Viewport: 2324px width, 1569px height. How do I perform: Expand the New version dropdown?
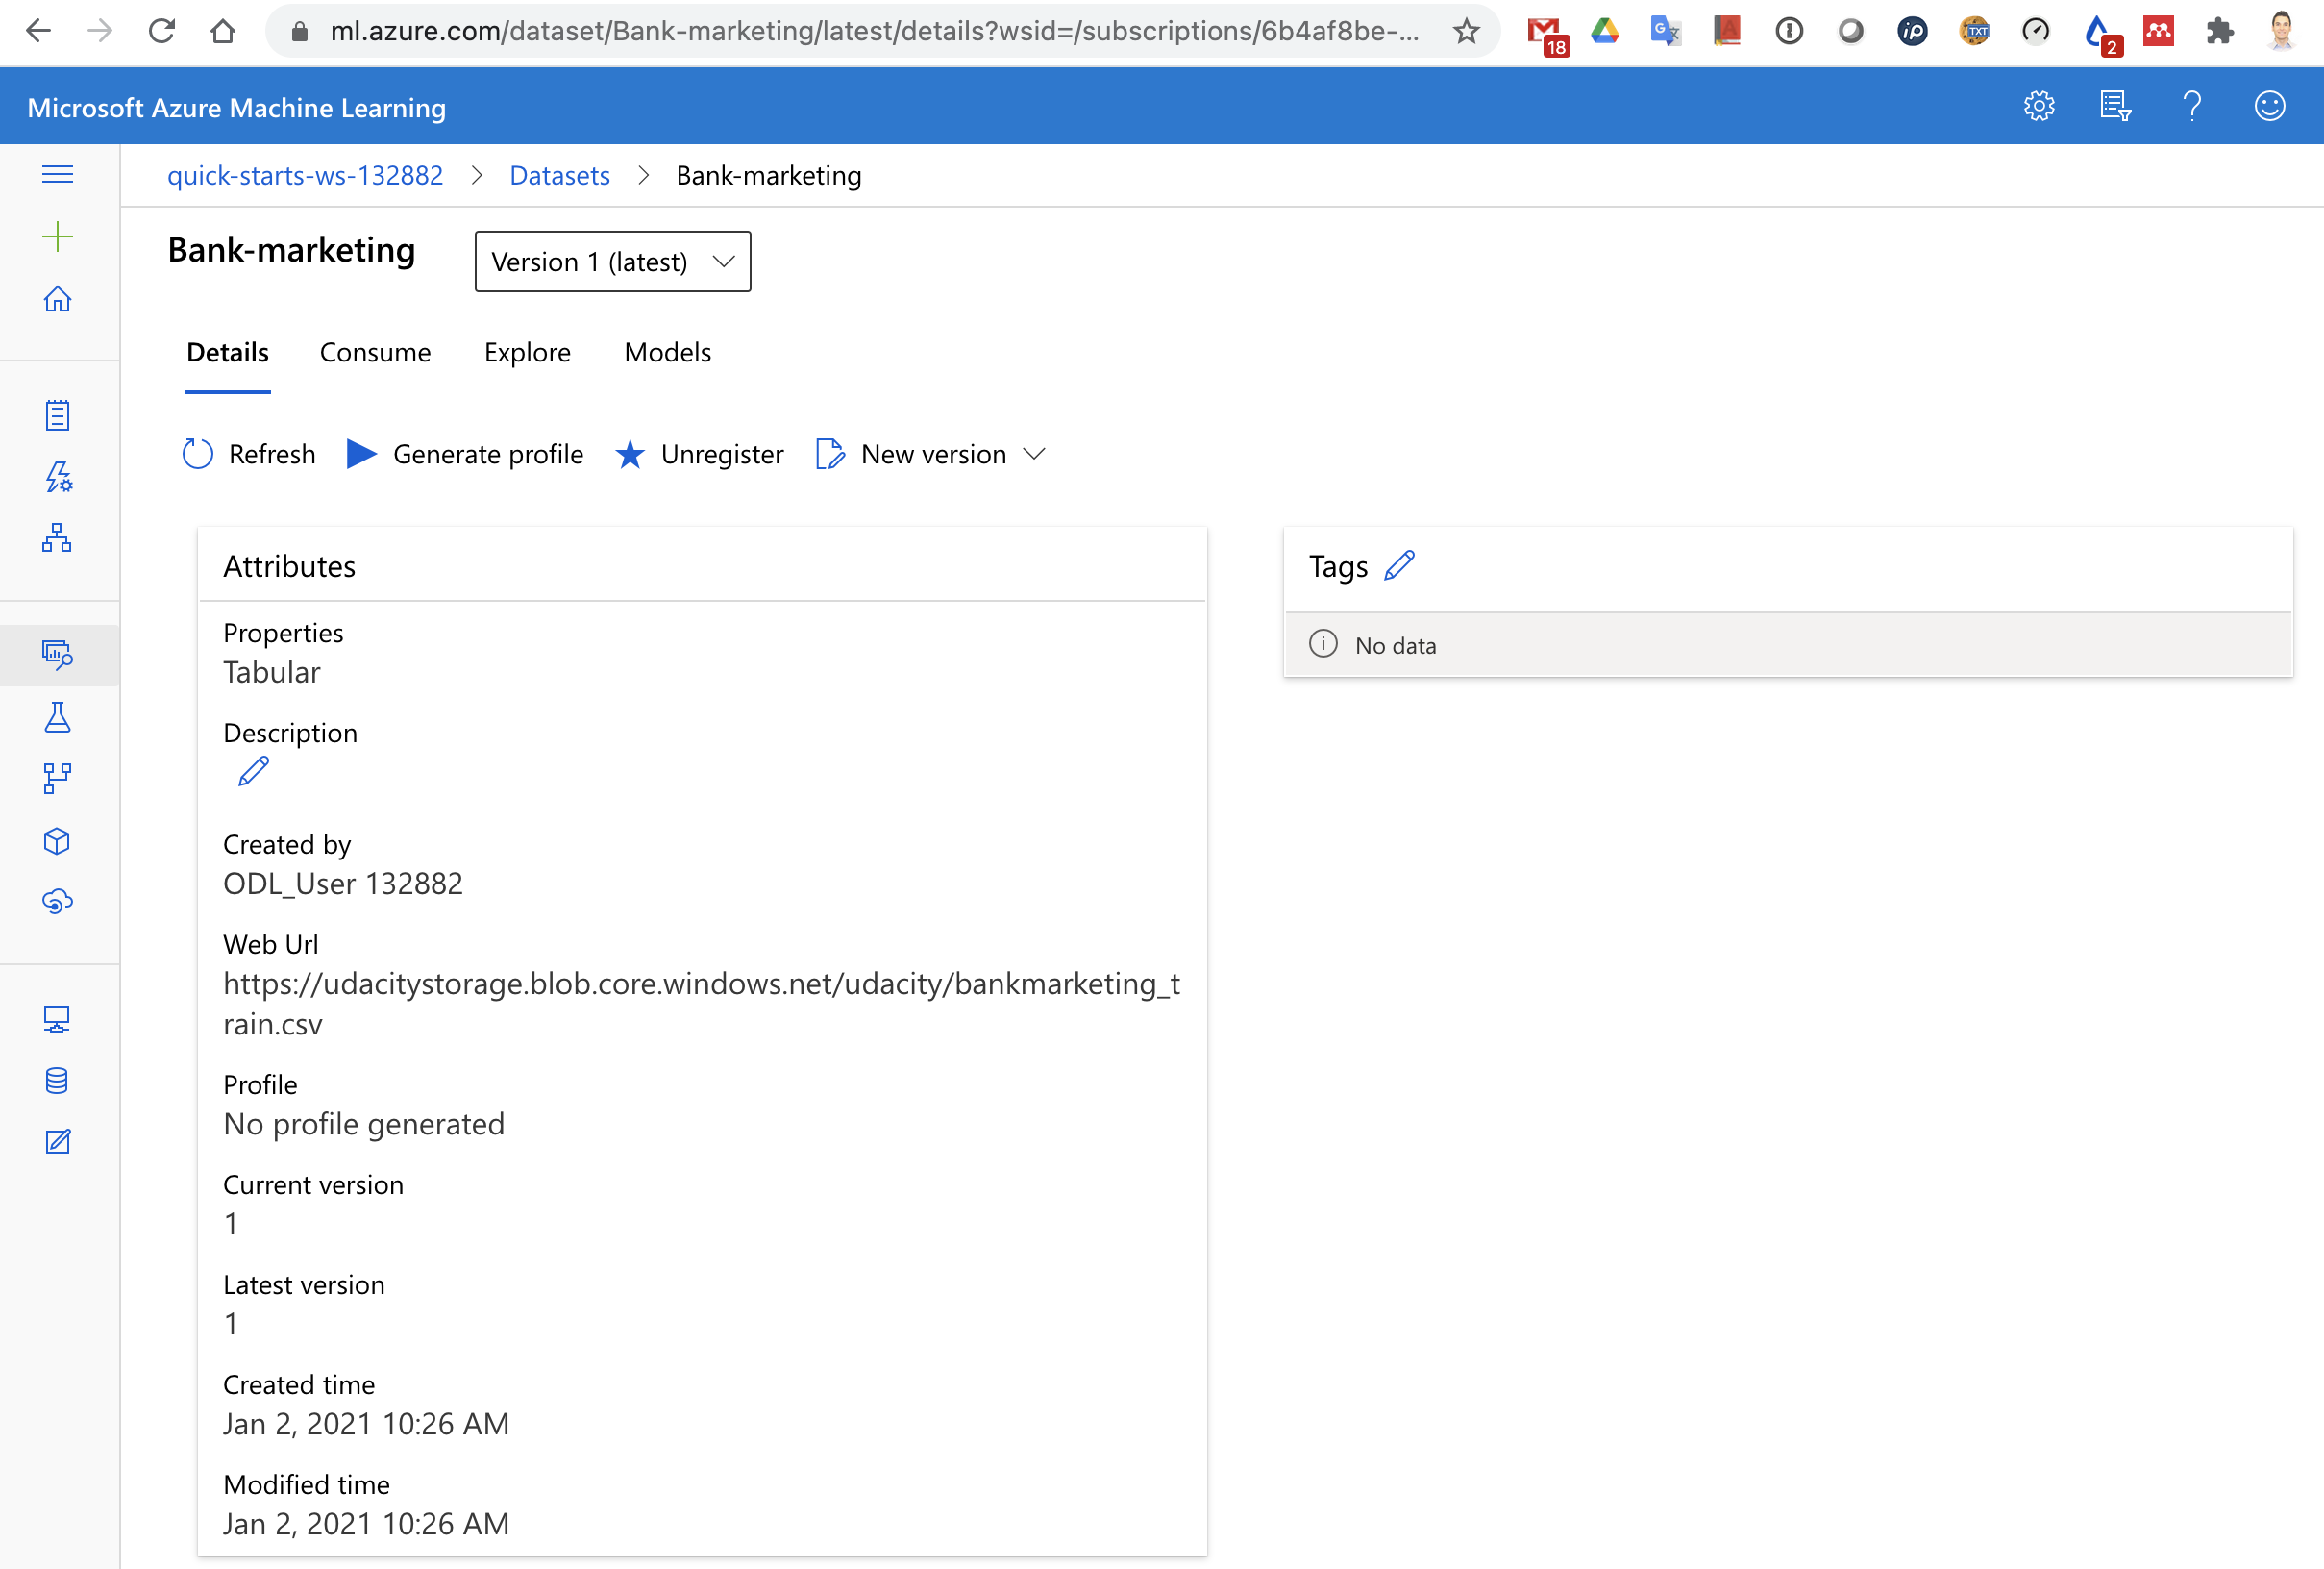(1034, 455)
